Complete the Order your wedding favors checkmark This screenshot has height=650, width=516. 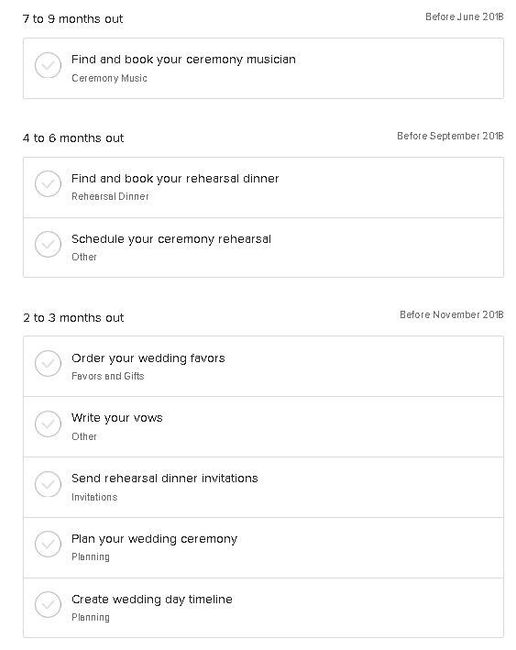[48, 364]
